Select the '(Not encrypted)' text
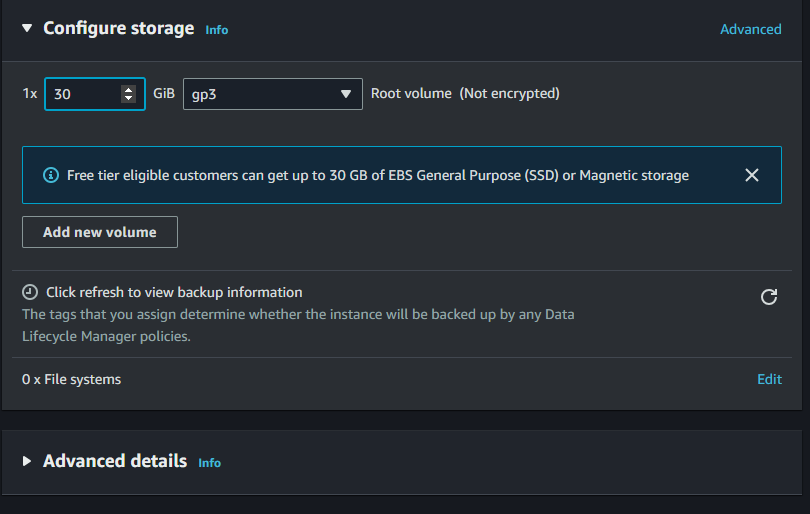This screenshot has height=514, width=810. [x=509, y=94]
